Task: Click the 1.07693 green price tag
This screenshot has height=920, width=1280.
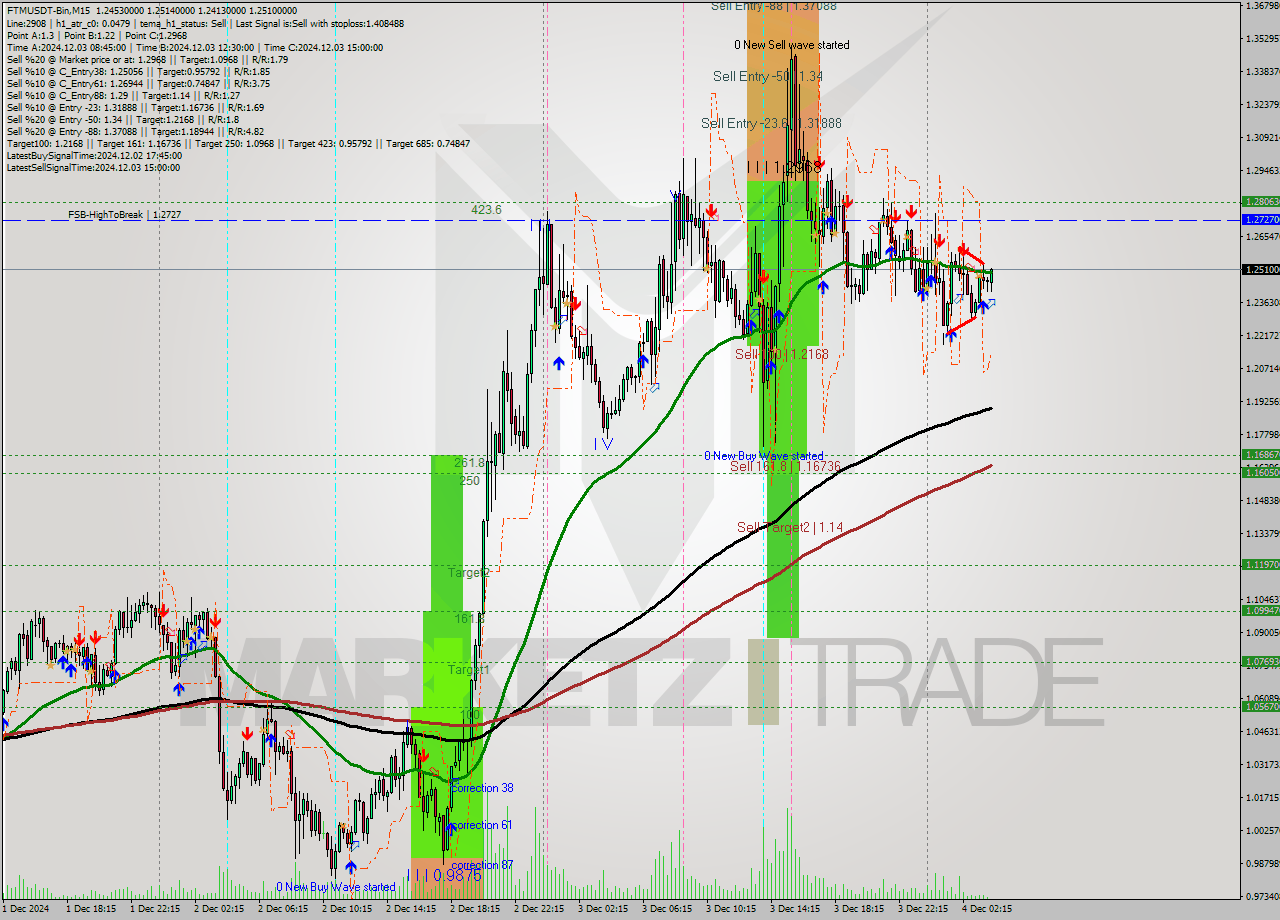Action: tap(1261, 662)
